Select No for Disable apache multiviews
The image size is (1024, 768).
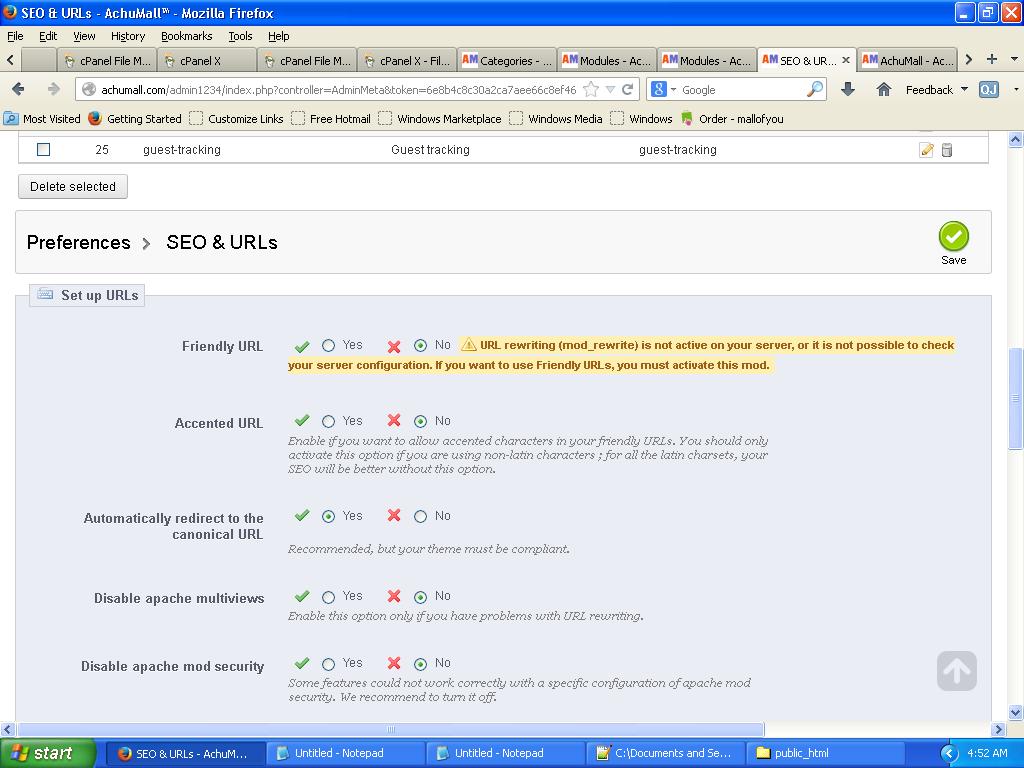(x=421, y=597)
